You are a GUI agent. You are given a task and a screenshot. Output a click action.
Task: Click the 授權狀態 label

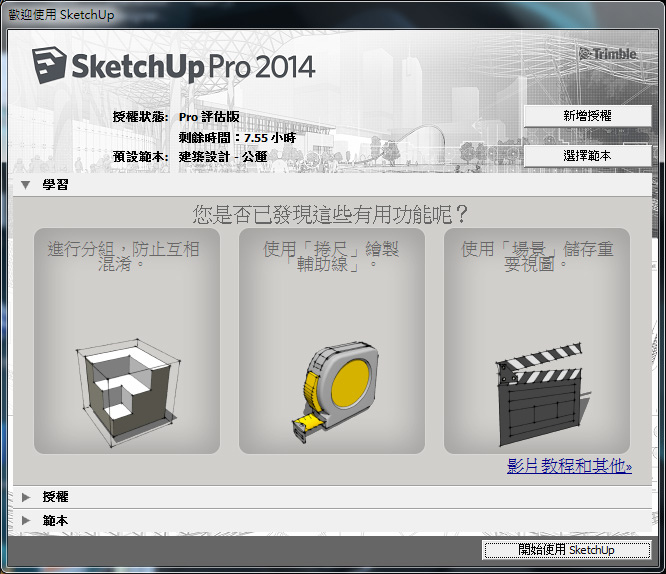point(141,117)
